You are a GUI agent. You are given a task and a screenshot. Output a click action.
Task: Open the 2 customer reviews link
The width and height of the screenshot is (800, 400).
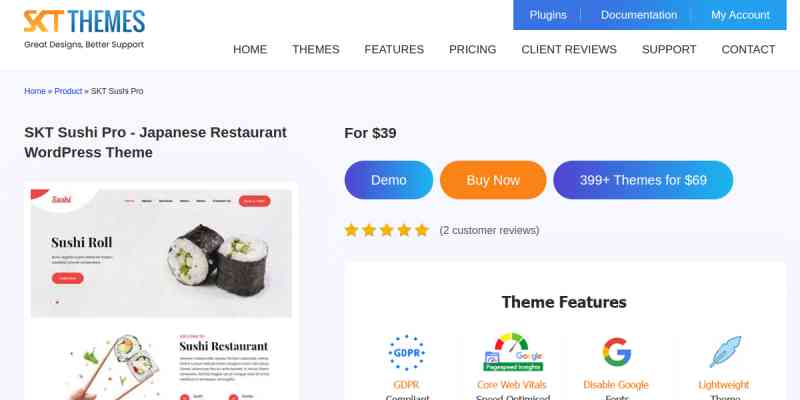click(489, 231)
